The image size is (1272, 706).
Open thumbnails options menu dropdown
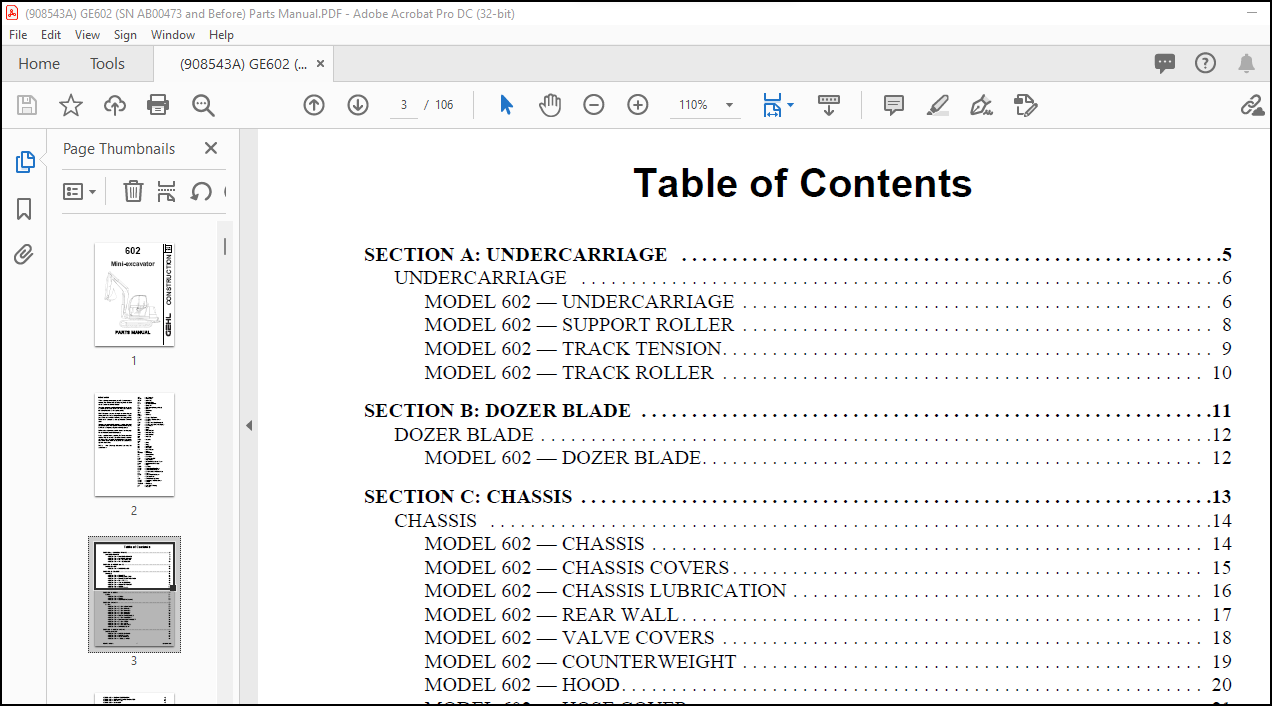click(x=80, y=191)
